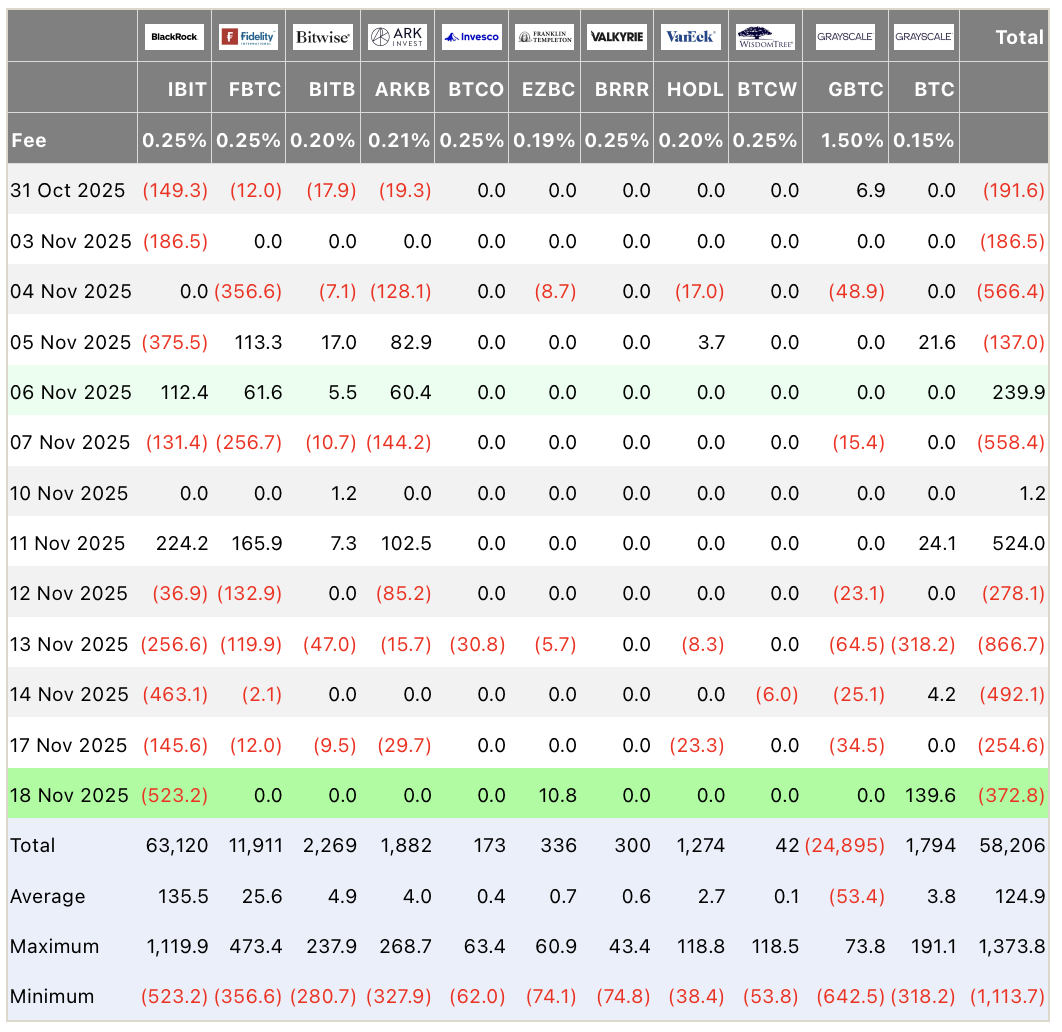1062x1032 pixels.
Task: Select the Invesco logo above BTCO
Action: (471, 38)
